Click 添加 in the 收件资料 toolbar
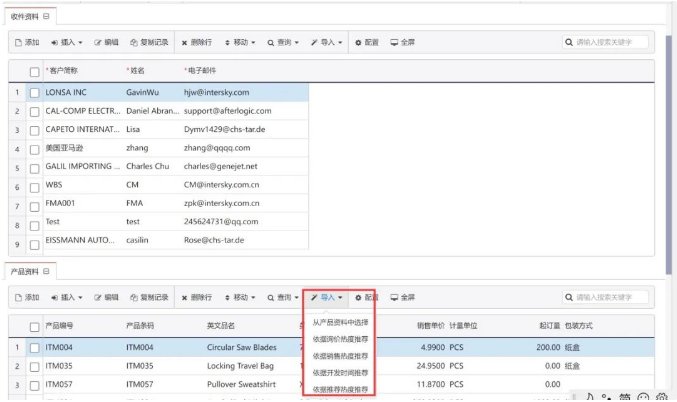The width and height of the screenshot is (677, 402). pyautogui.click(x=27, y=43)
